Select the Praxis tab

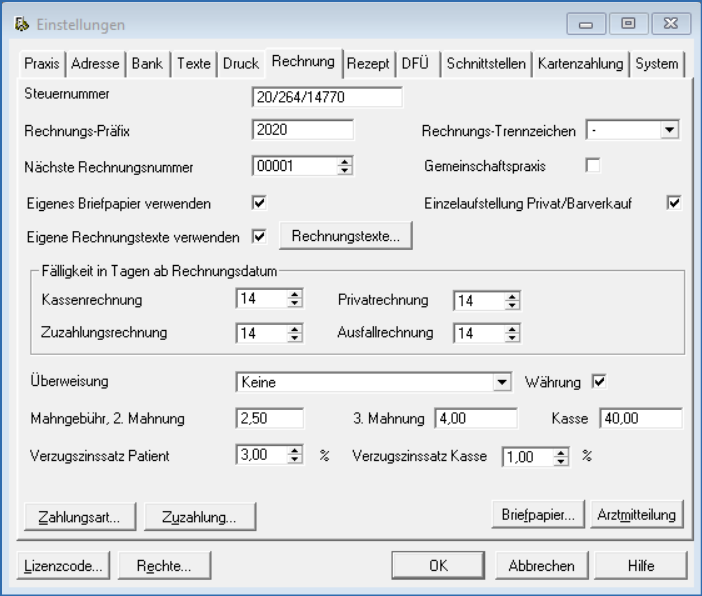pos(43,63)
